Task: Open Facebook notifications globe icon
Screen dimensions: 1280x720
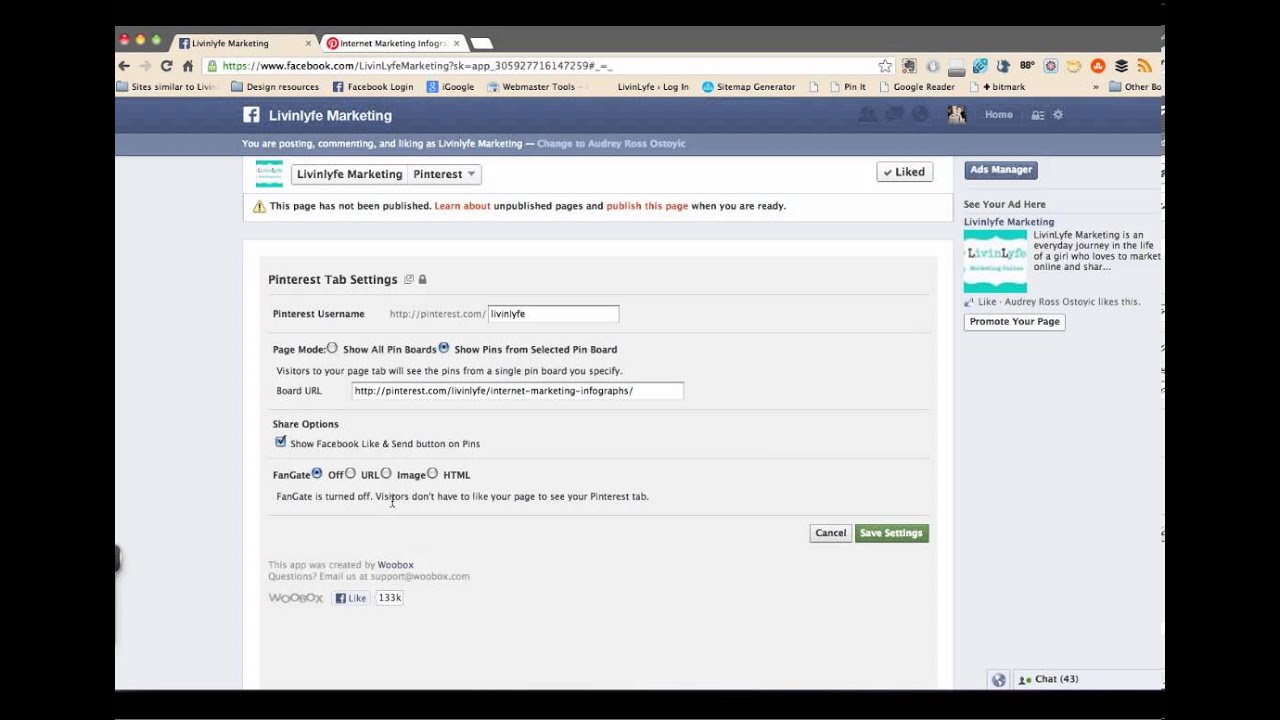Action: point(921,115)
